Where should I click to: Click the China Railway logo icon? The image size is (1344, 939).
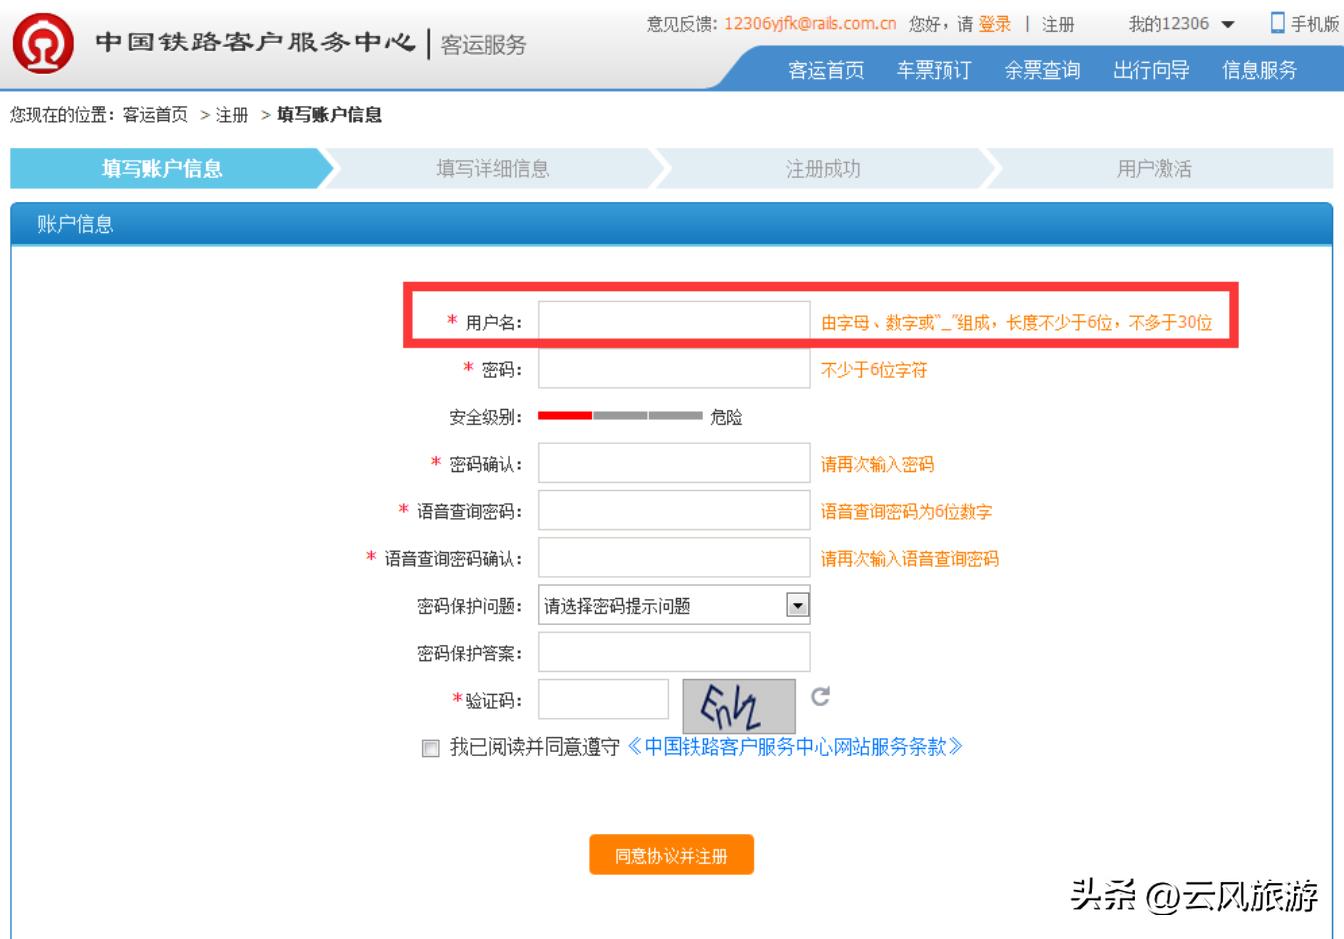[x=42, y=43]
